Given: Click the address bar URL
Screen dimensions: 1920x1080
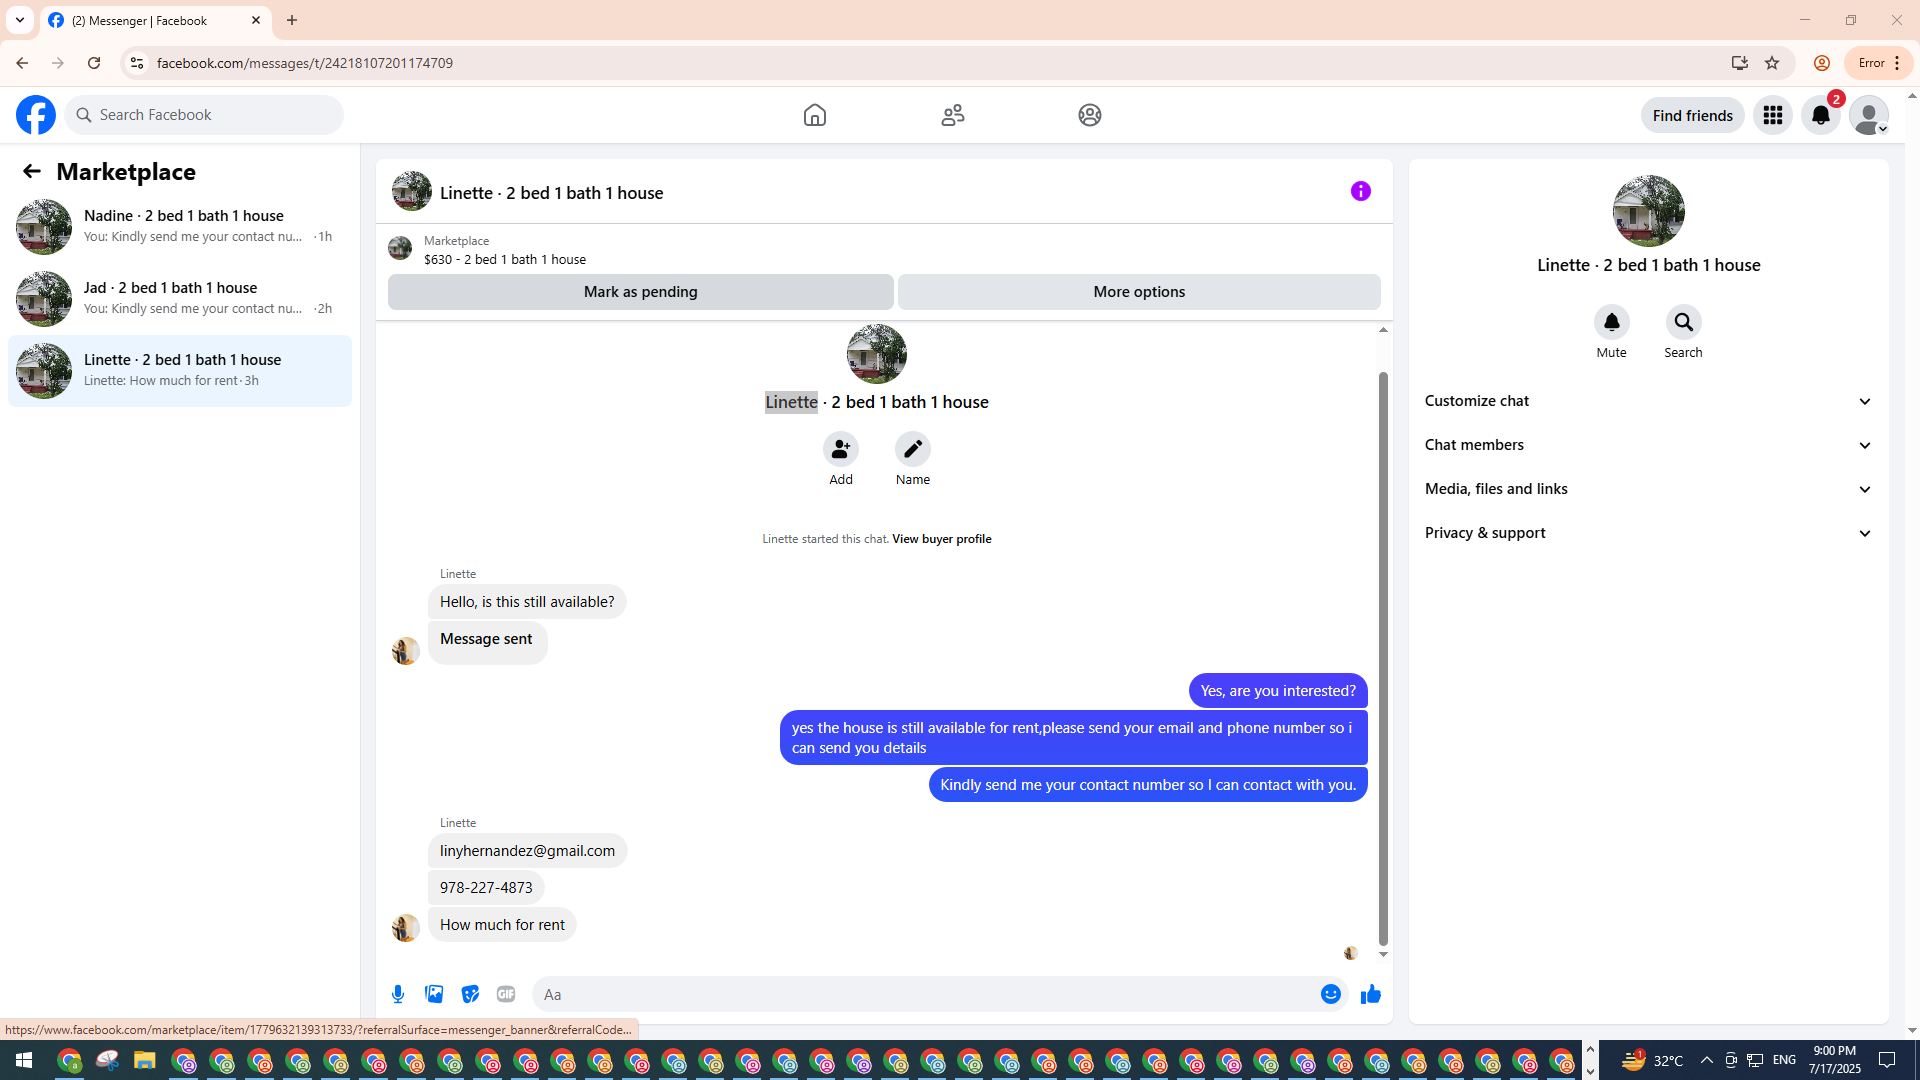Looking at the screenshot, I should [x=304, y=63].
